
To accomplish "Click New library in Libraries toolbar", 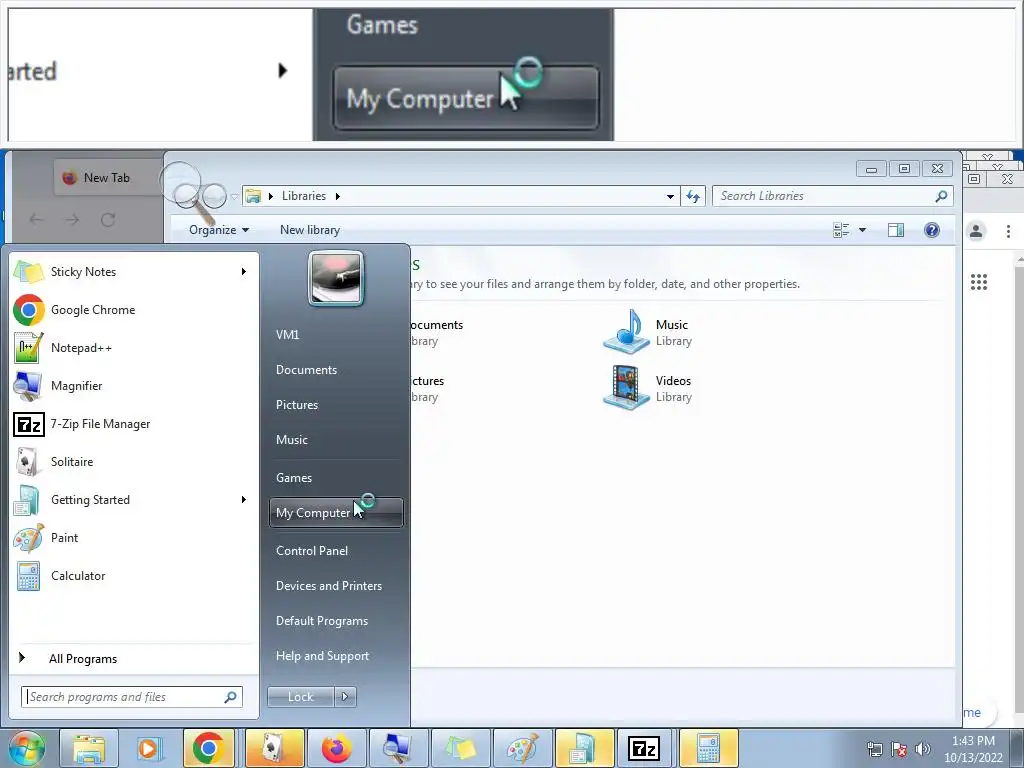I will point(310,230).
